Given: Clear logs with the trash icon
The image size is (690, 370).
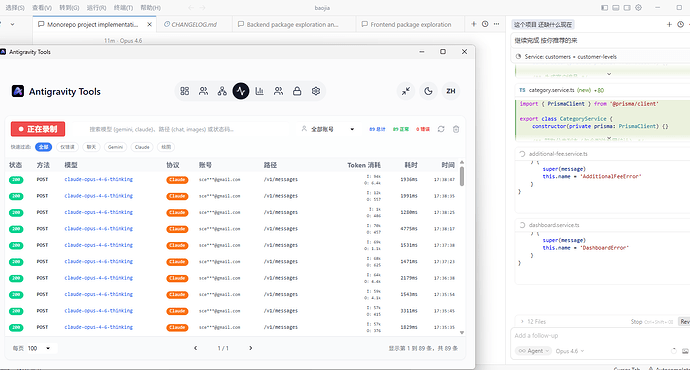Looking at the screenshot, I should [x=456, y=129].
